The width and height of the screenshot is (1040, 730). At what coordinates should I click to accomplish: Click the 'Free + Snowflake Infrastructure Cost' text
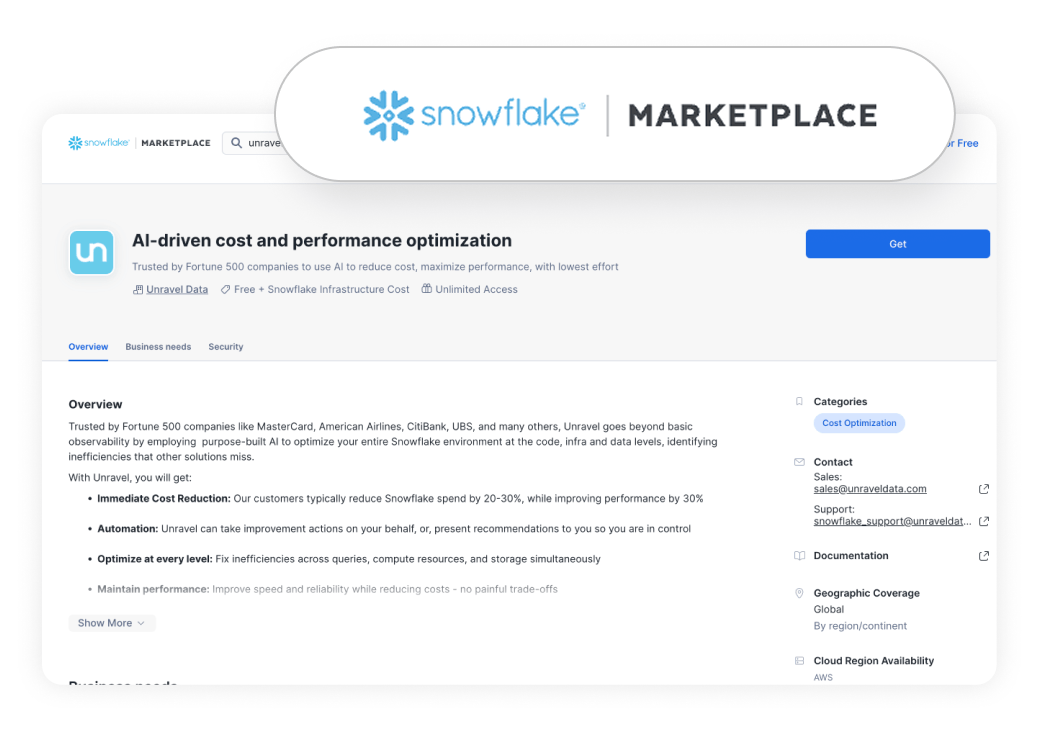(322, 290)
